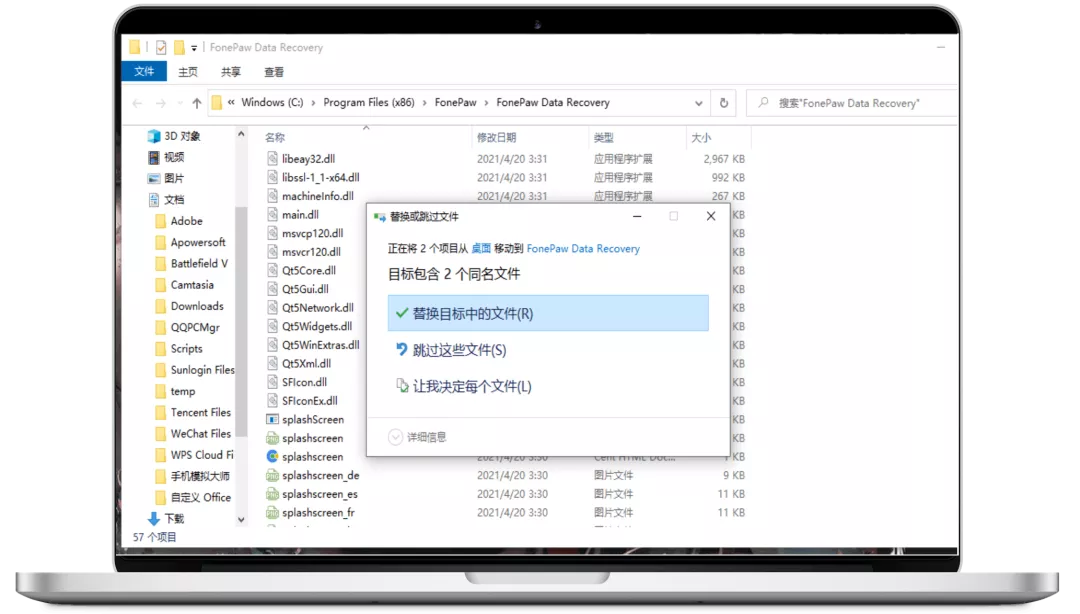The image size is (1080, 614).
Task: Go up one folder level arrow
Action: point(197,103)
